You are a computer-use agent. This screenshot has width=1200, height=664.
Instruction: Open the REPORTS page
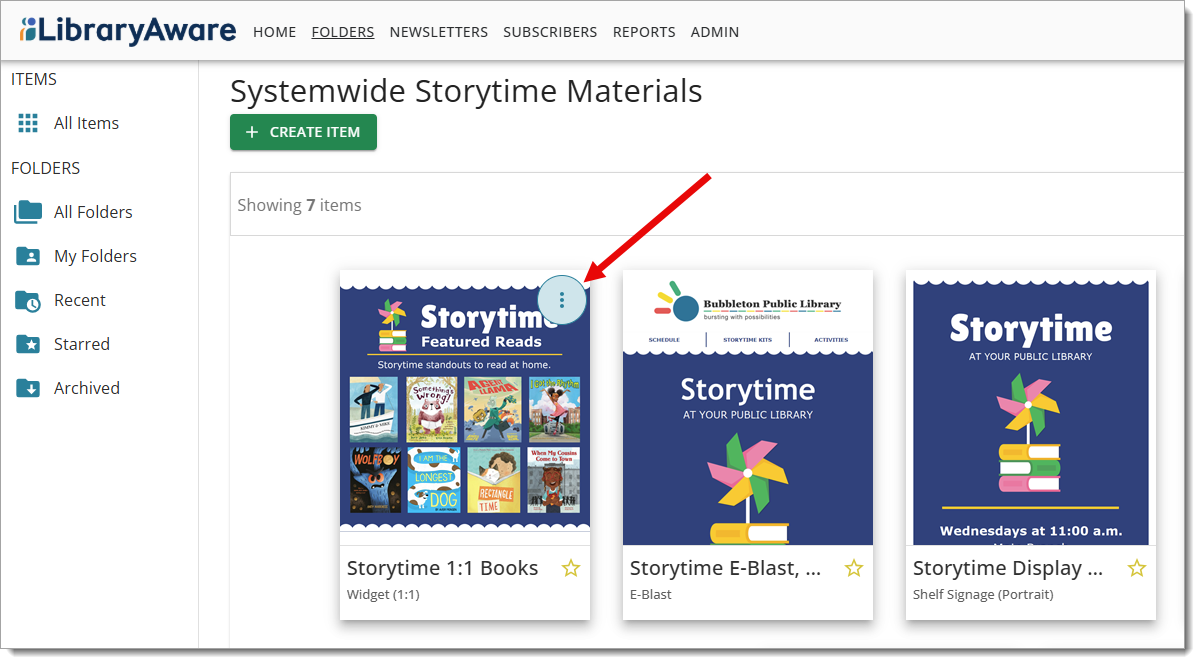point(644,32)
